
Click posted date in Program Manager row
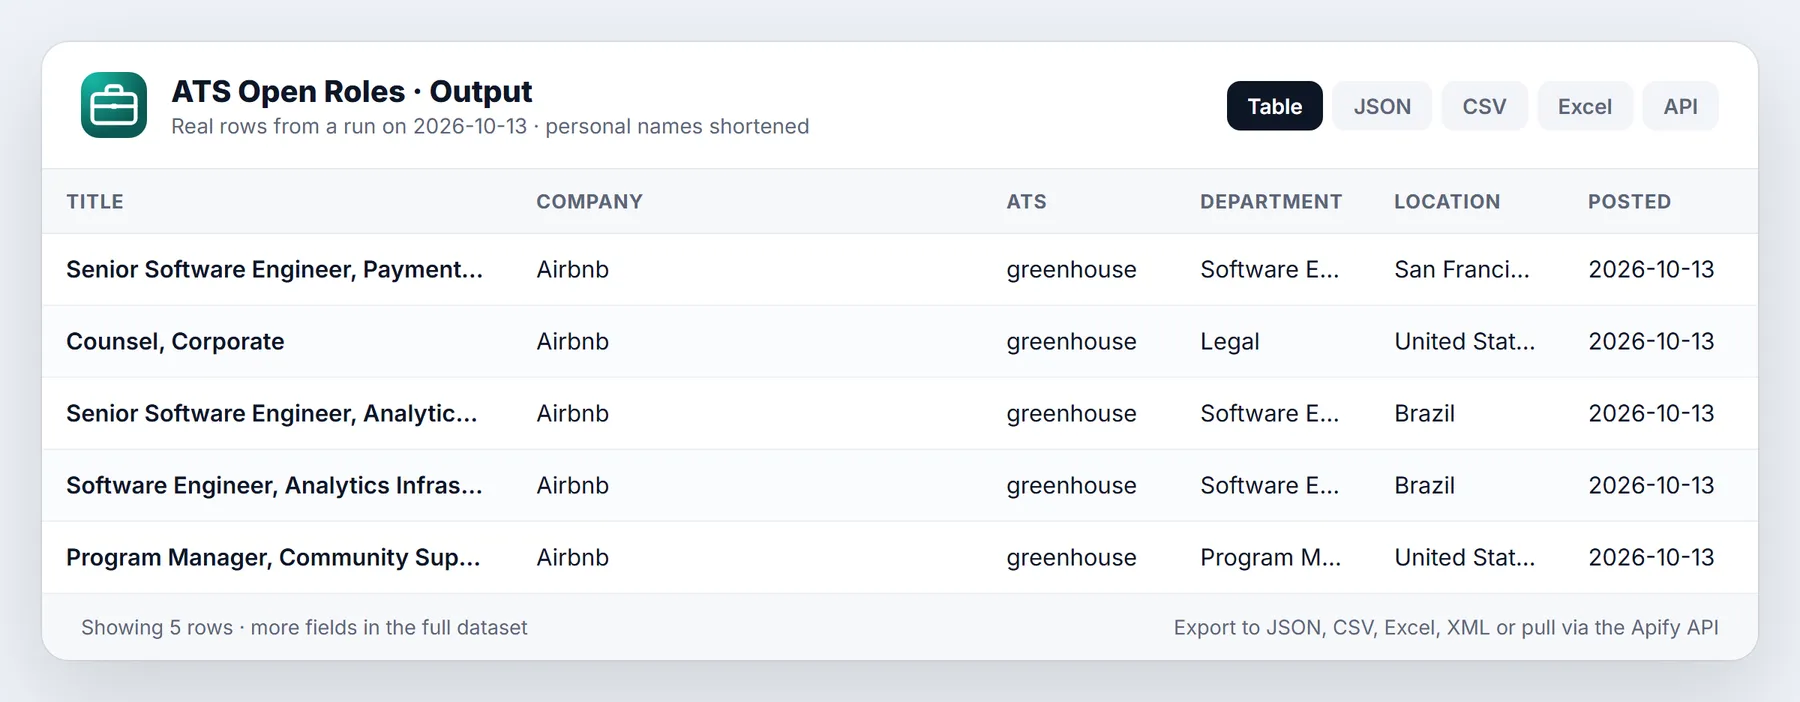point(1651,558)
